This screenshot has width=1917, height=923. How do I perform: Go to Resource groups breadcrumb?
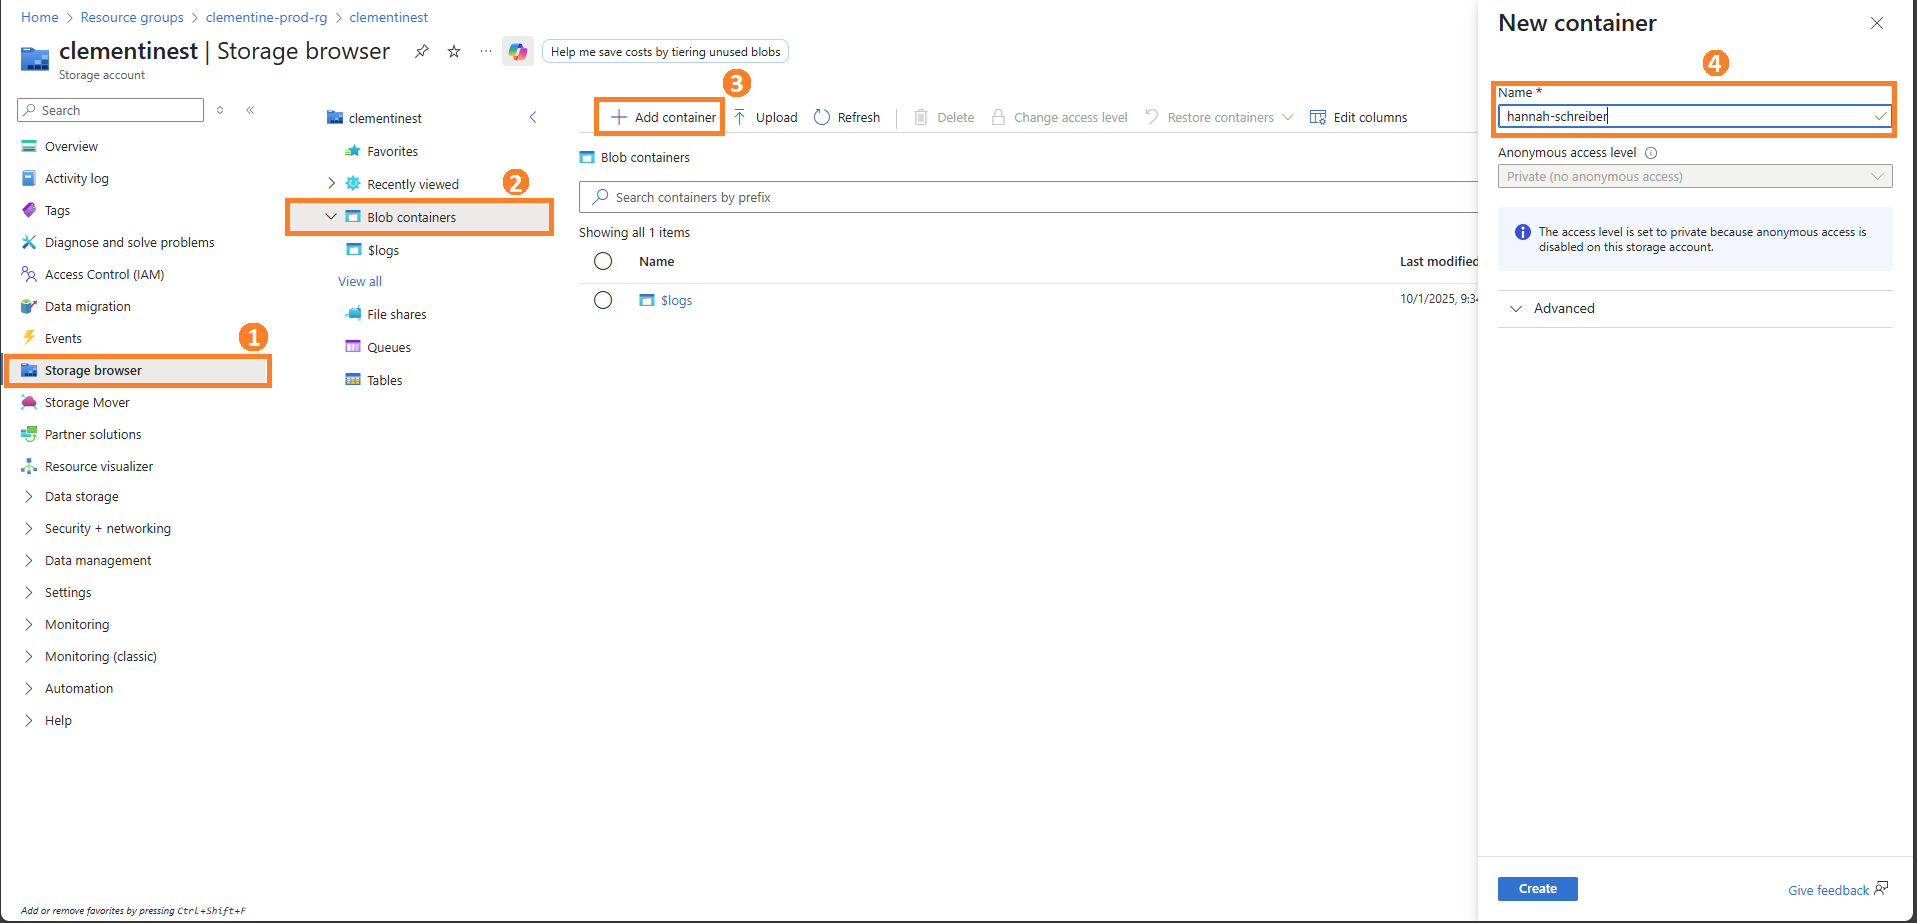132,17
